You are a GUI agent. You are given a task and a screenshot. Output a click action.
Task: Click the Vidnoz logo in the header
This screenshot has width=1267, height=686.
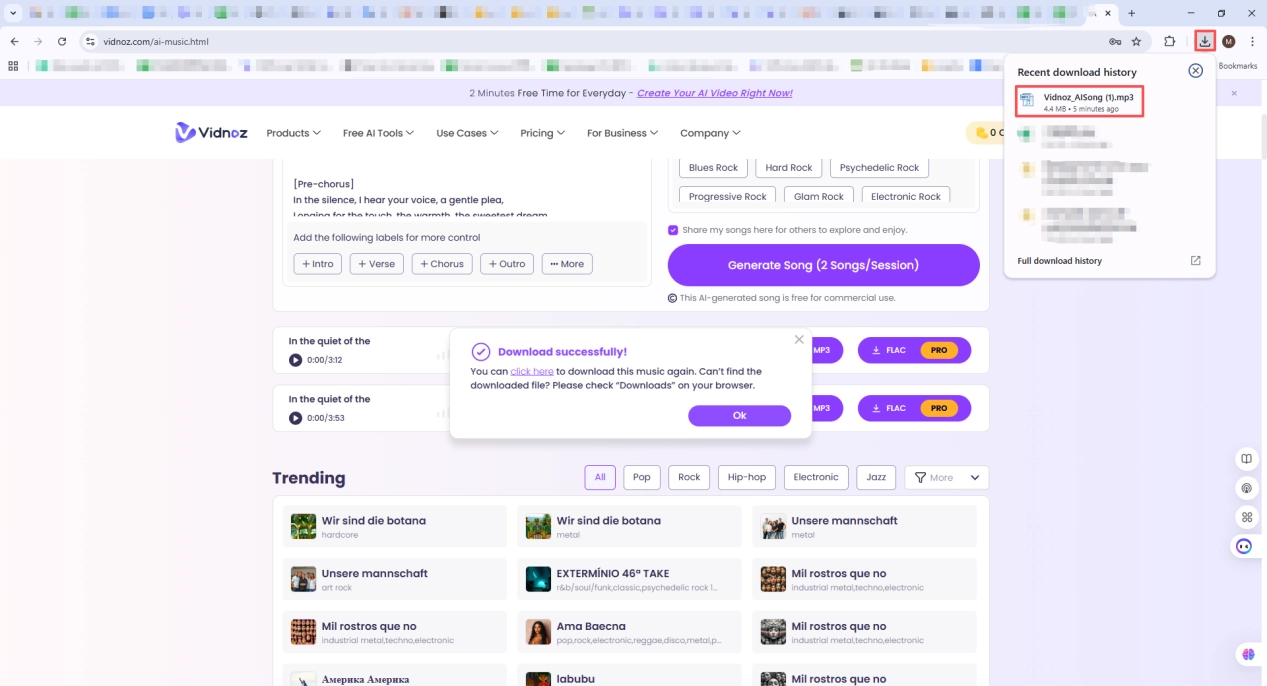tap(210, 132)
